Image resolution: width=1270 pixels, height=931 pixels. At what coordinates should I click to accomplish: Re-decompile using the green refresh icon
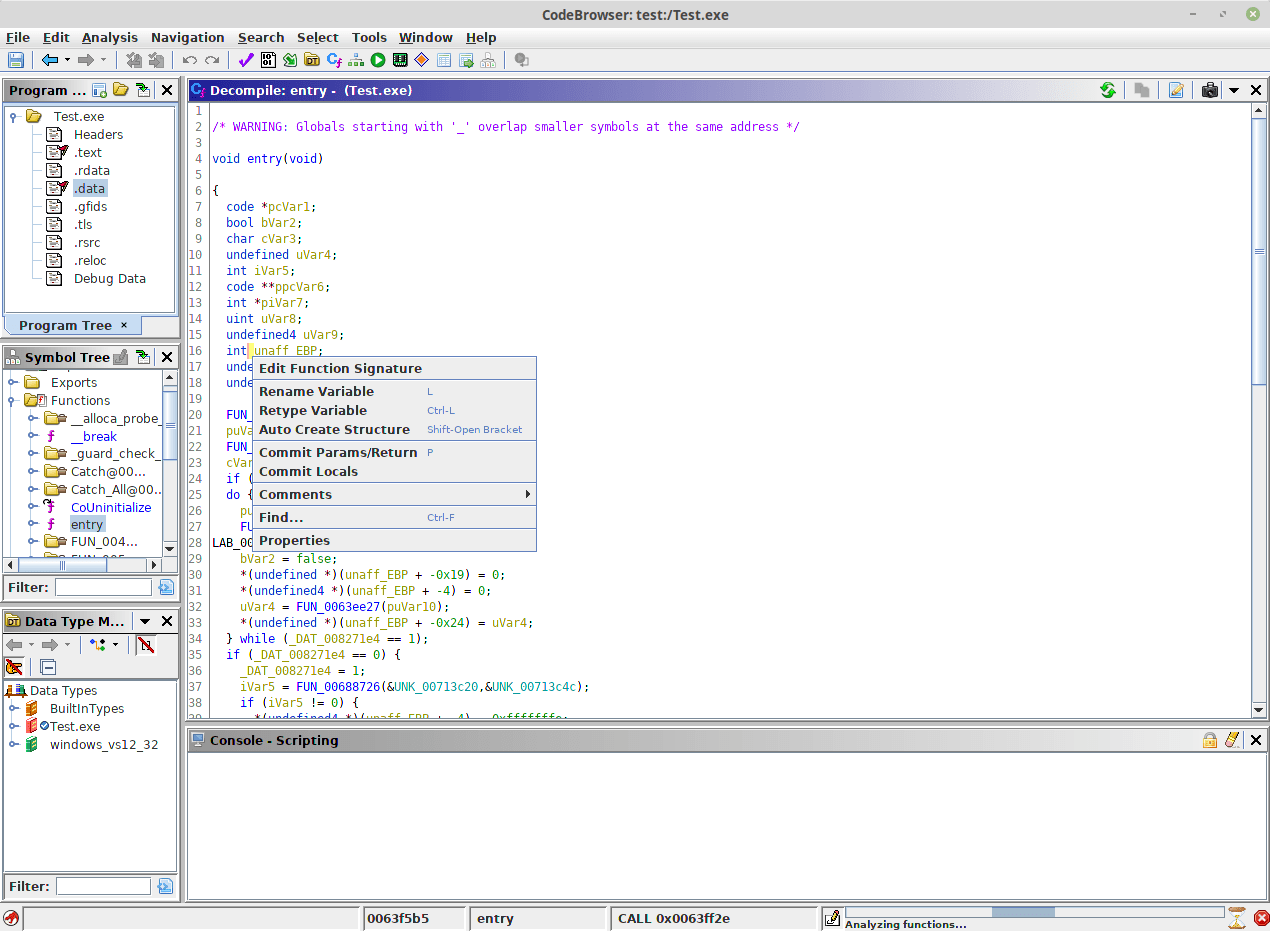tap(1108, 90)
